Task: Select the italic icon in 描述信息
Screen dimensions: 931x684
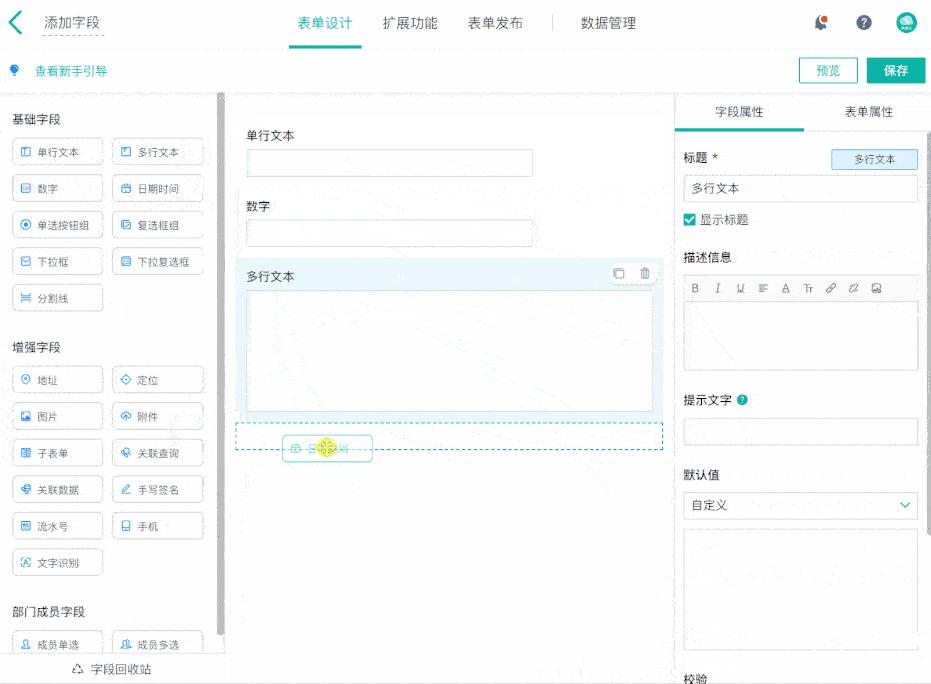Action: 718,288
